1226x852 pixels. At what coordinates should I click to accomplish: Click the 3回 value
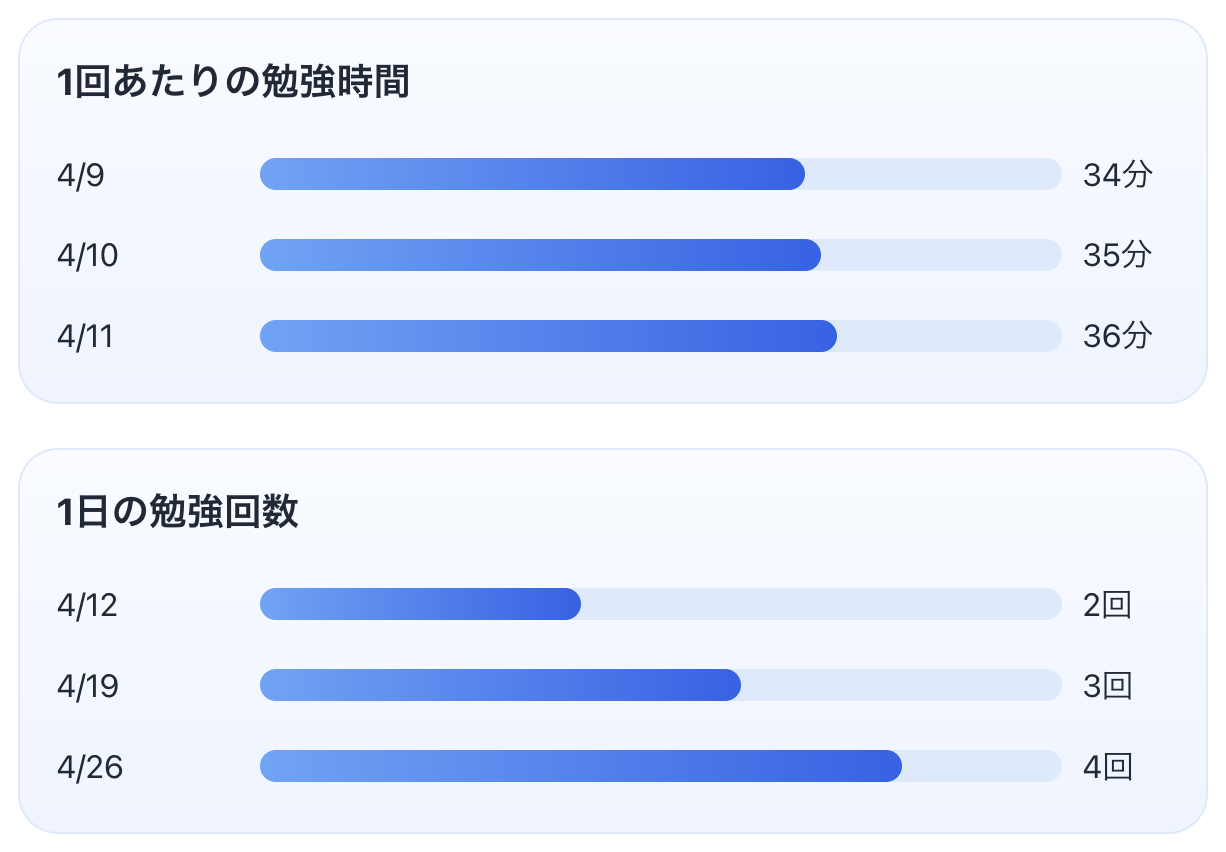point(1107,686)
